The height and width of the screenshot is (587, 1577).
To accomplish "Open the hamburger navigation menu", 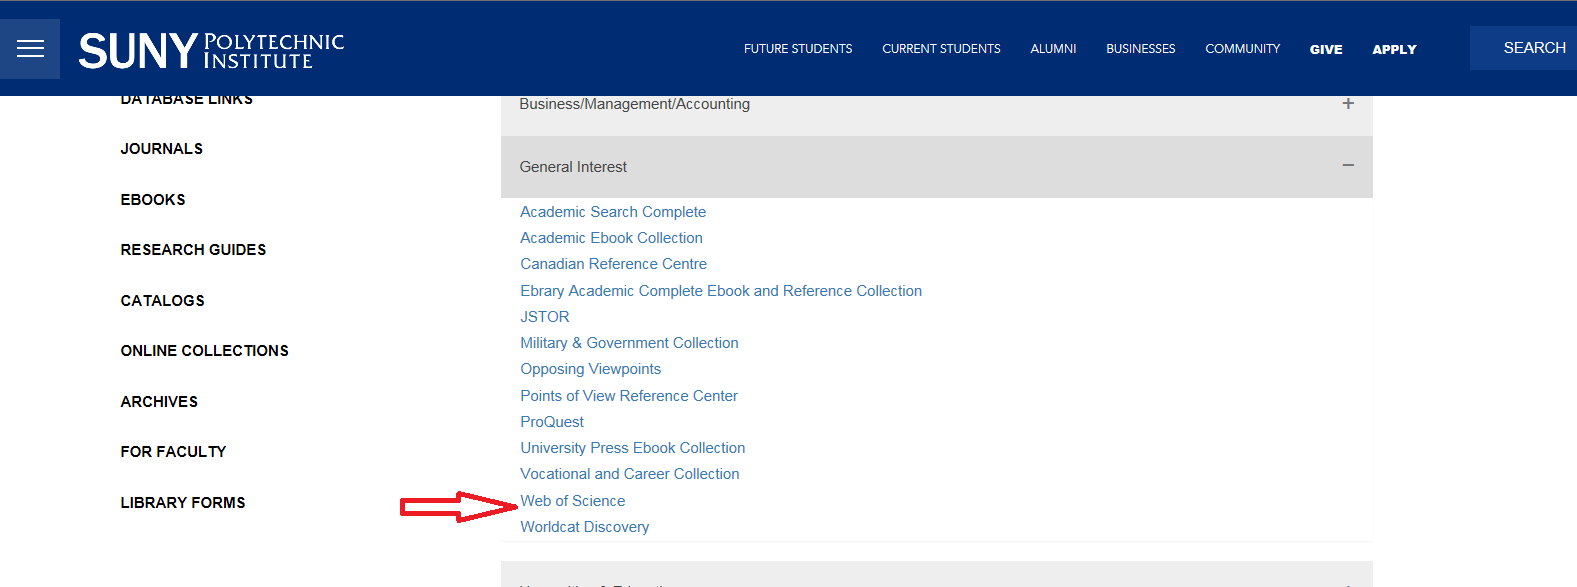I will (30, 49).
